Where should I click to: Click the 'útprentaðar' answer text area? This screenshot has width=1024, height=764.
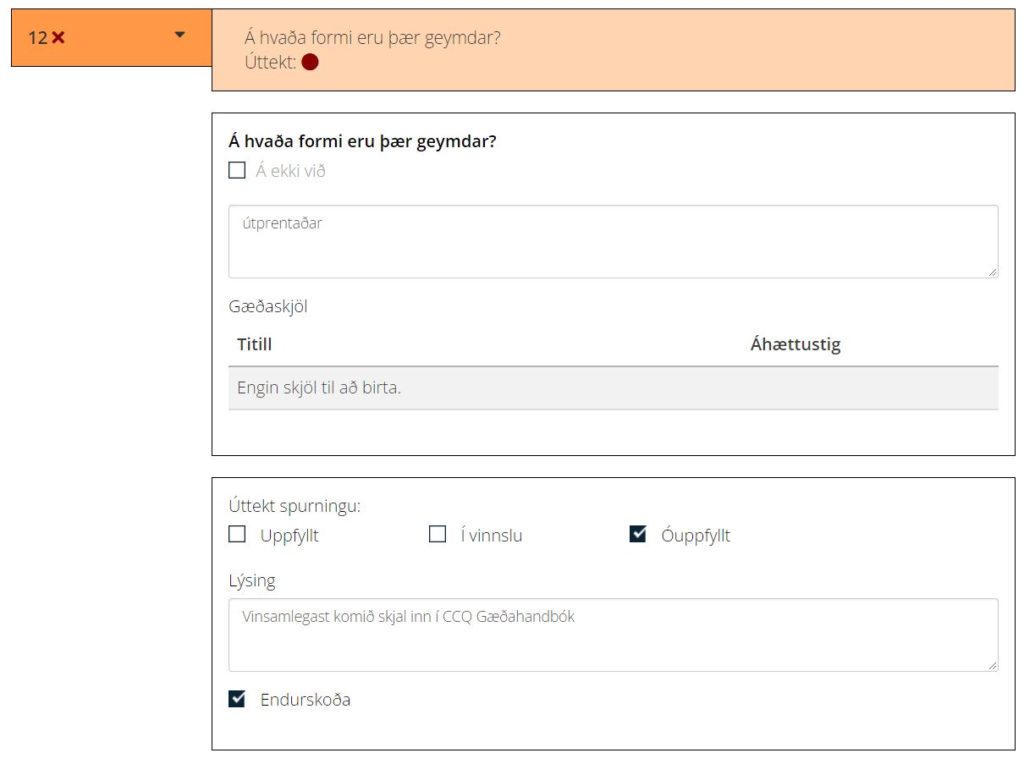click(x=613, y=242)
